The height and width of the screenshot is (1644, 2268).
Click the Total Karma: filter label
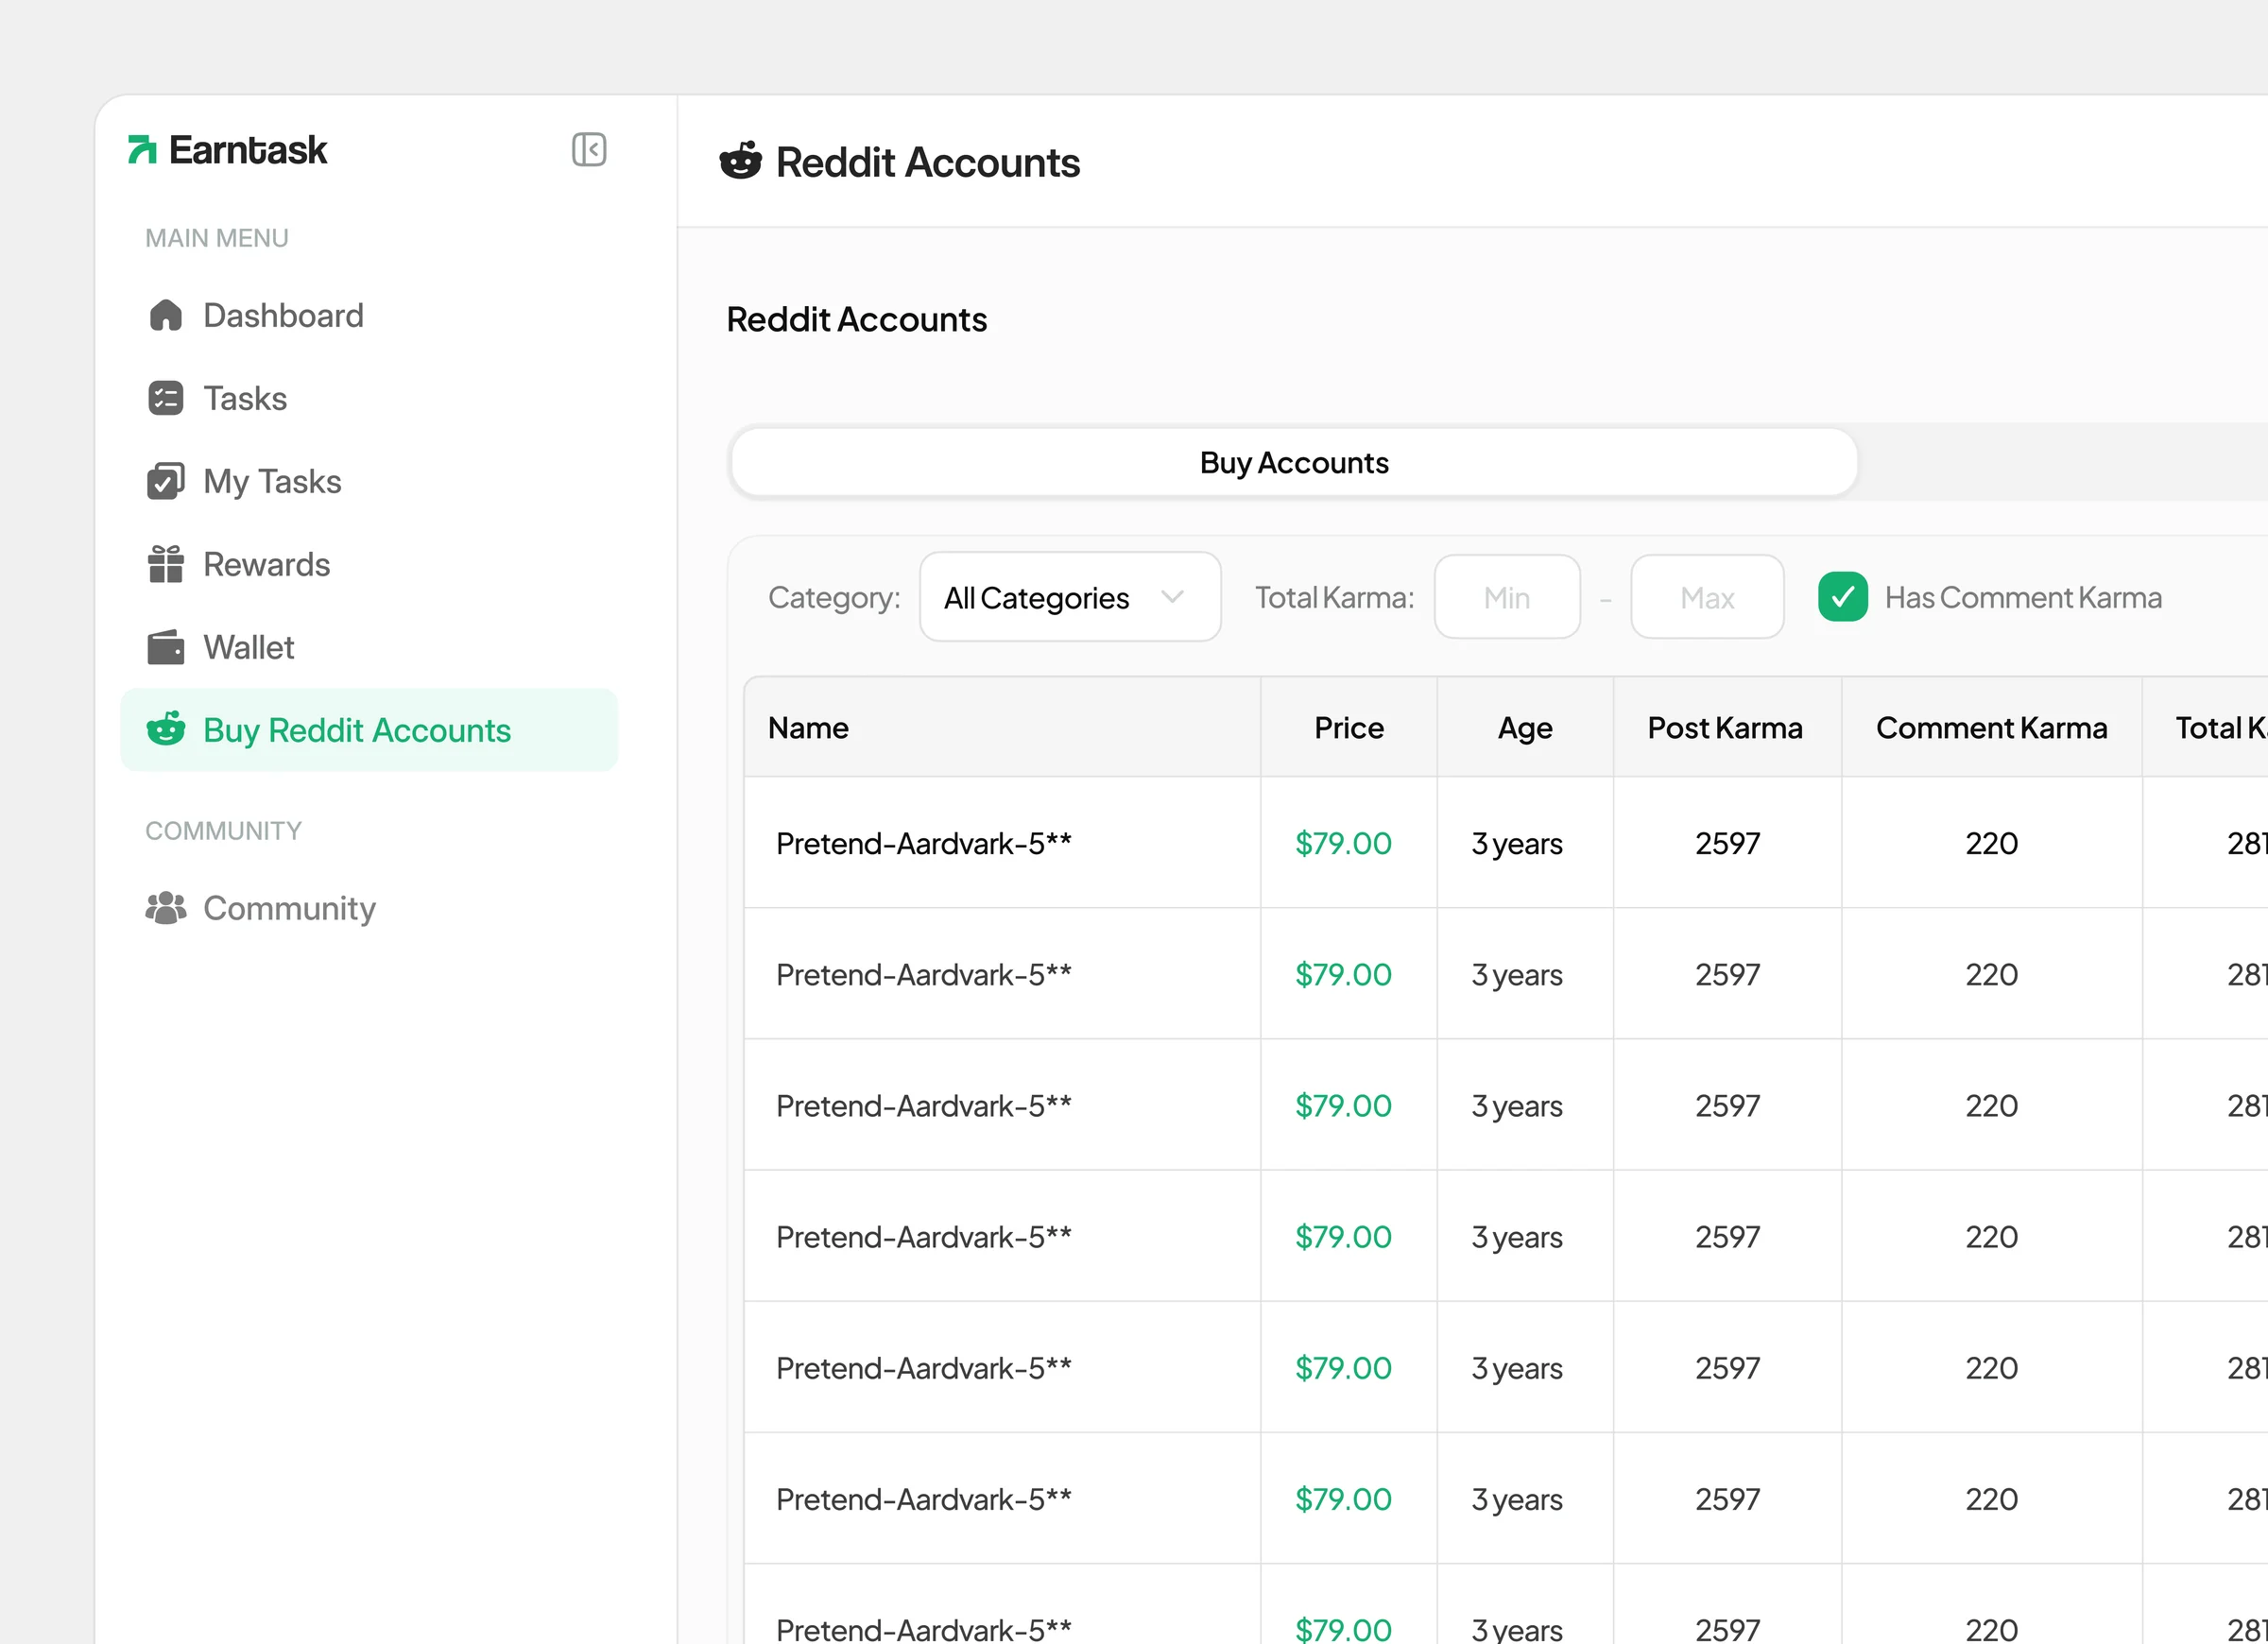(1334, 597)
